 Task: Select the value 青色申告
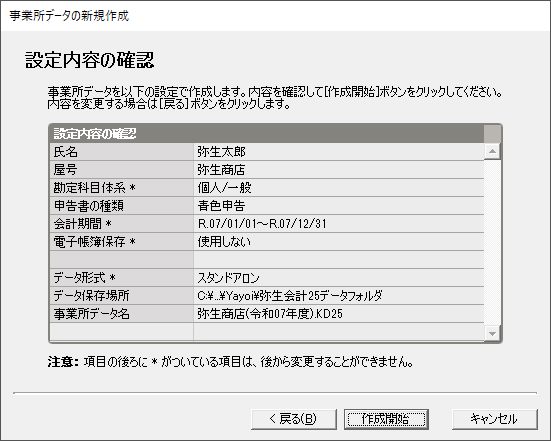(x=338, y=206)
